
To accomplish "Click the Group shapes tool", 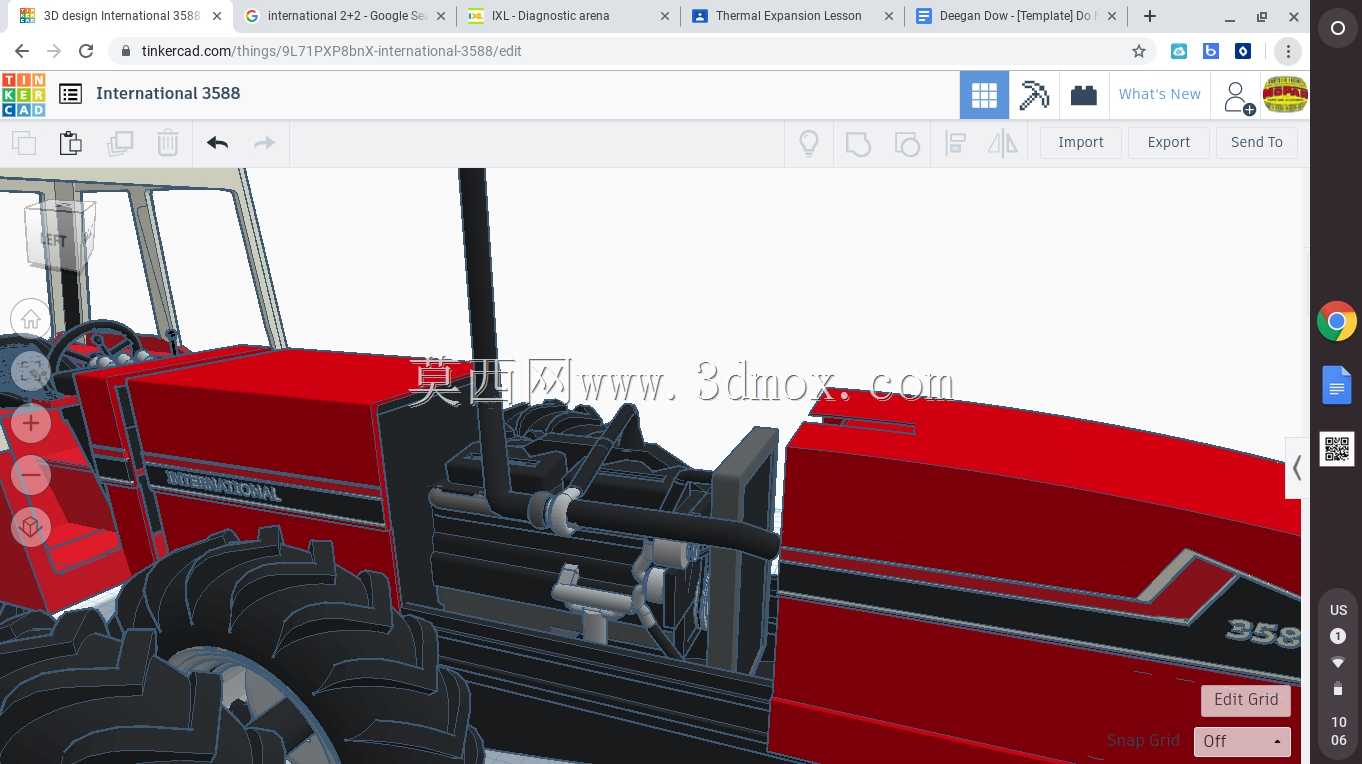I will (858, 143).
